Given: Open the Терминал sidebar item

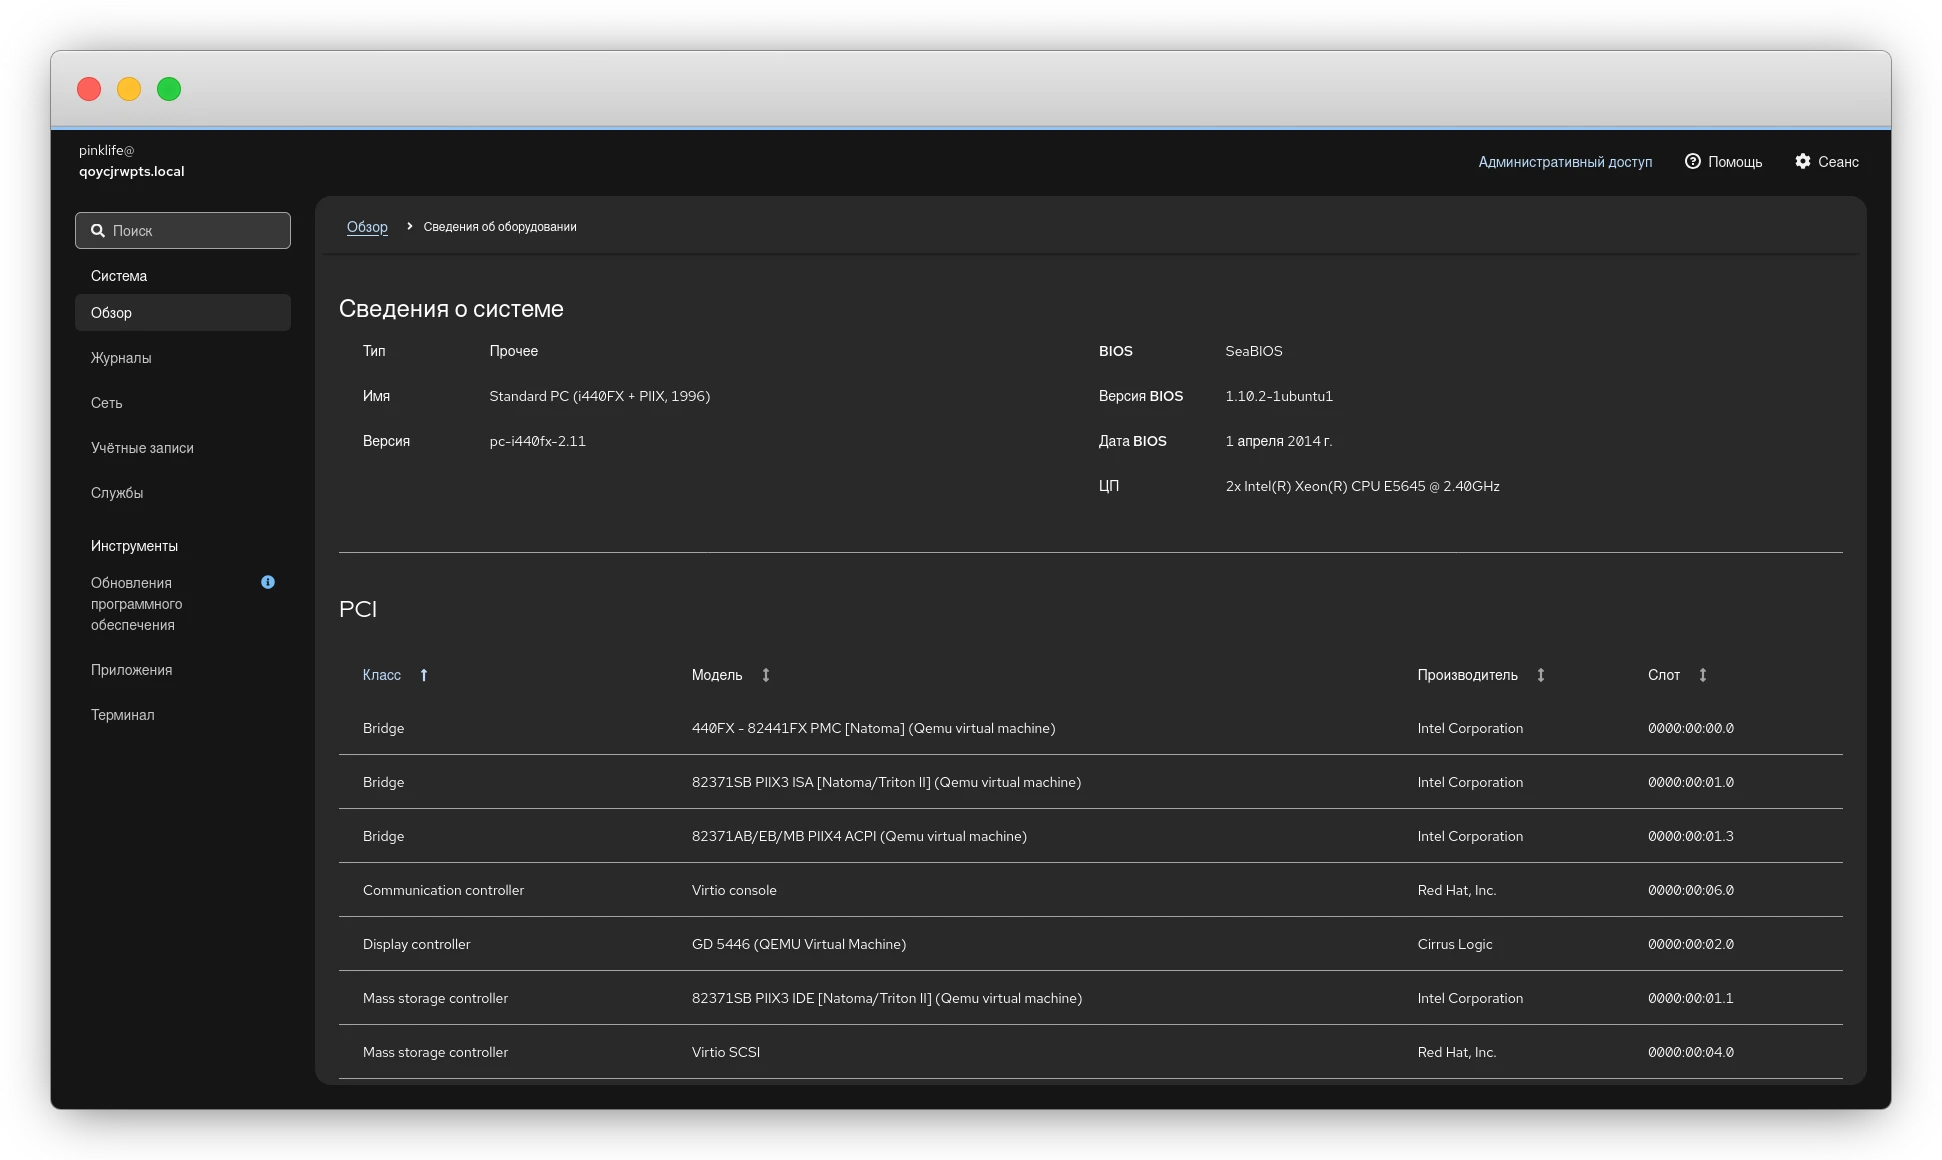Looking at the screenshot, I should pyautogui.click(x=123, y=715).
